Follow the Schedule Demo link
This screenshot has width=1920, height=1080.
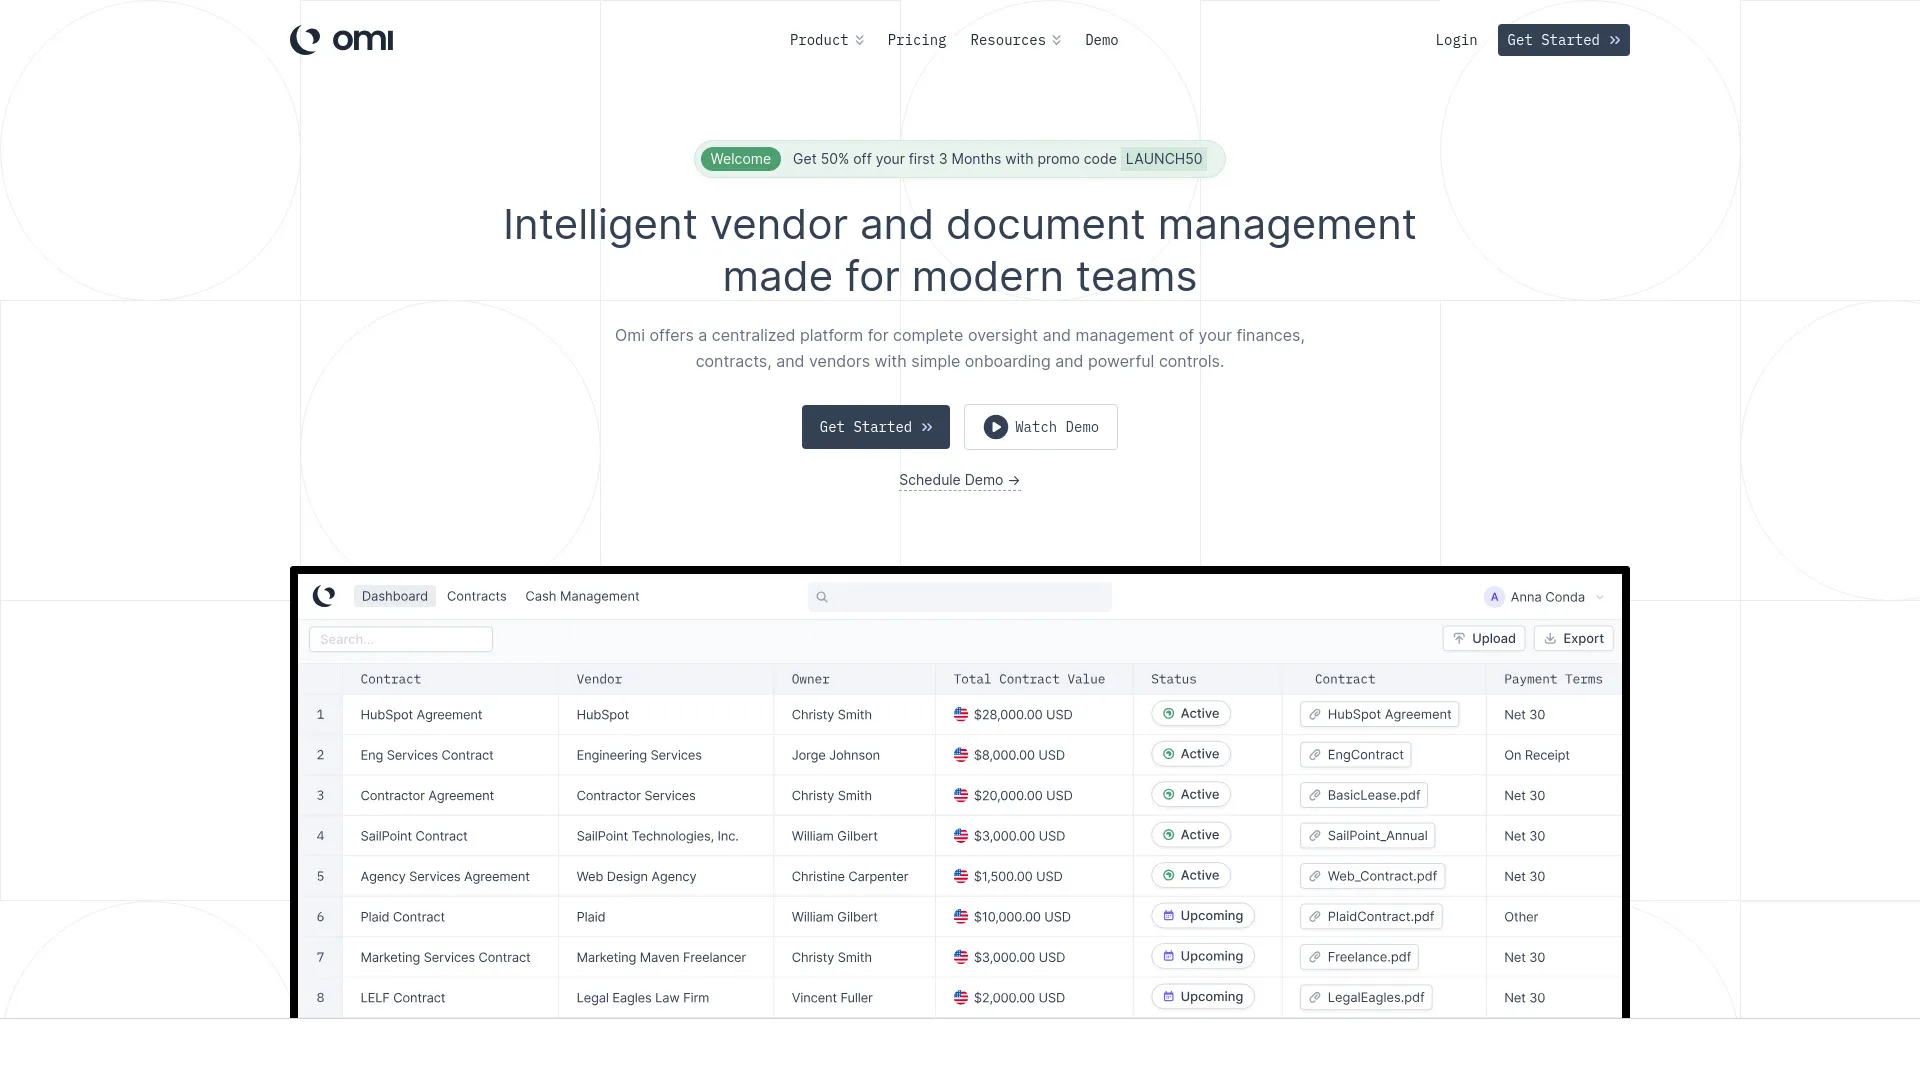point(959,480)
